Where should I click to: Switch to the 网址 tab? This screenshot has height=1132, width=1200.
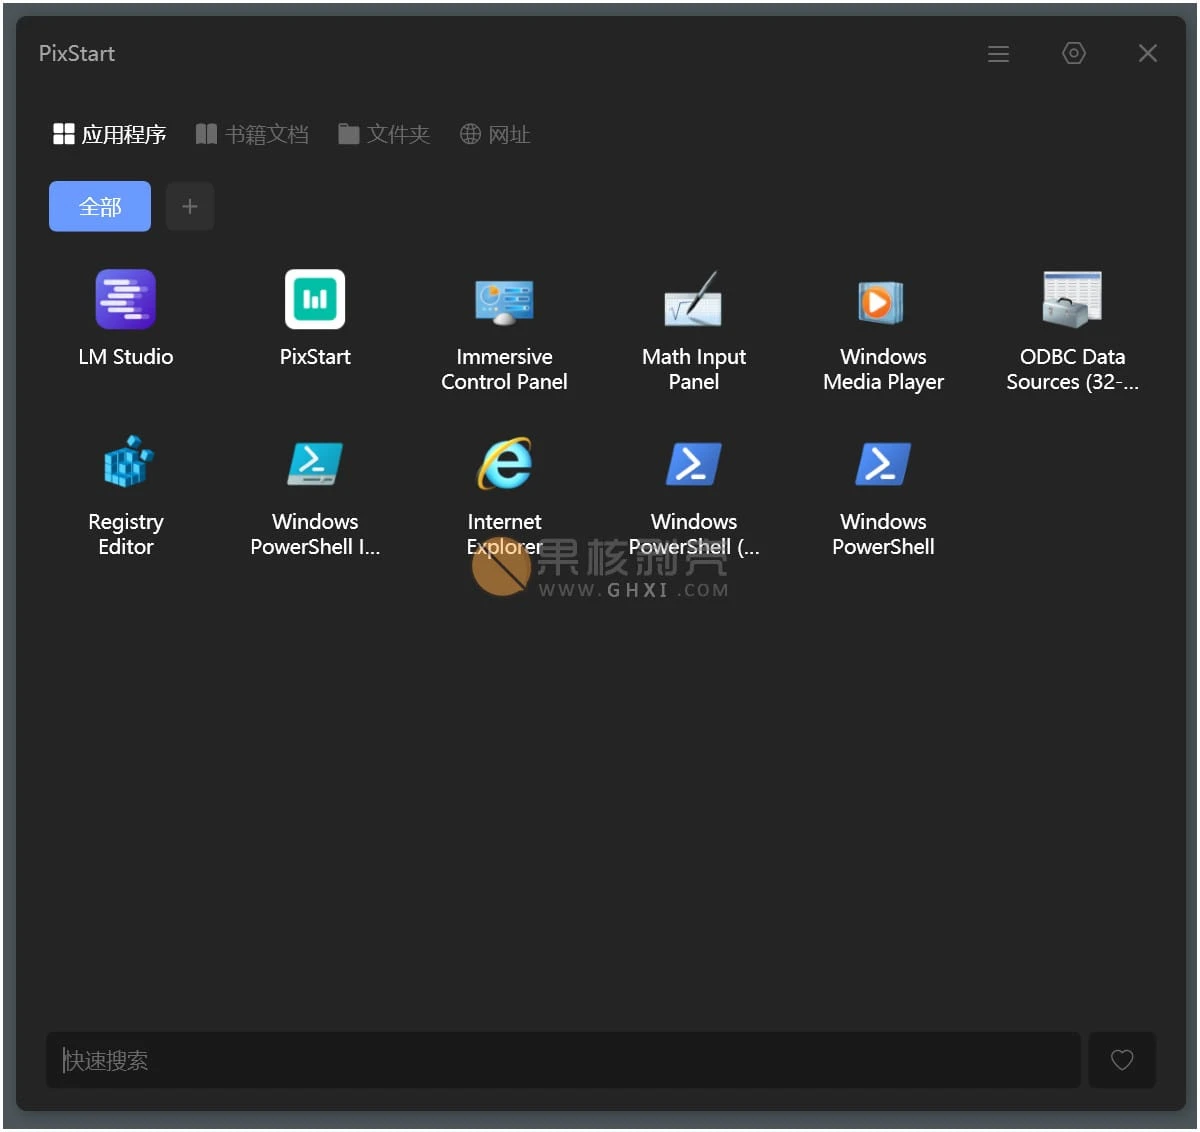coord(495,134)
